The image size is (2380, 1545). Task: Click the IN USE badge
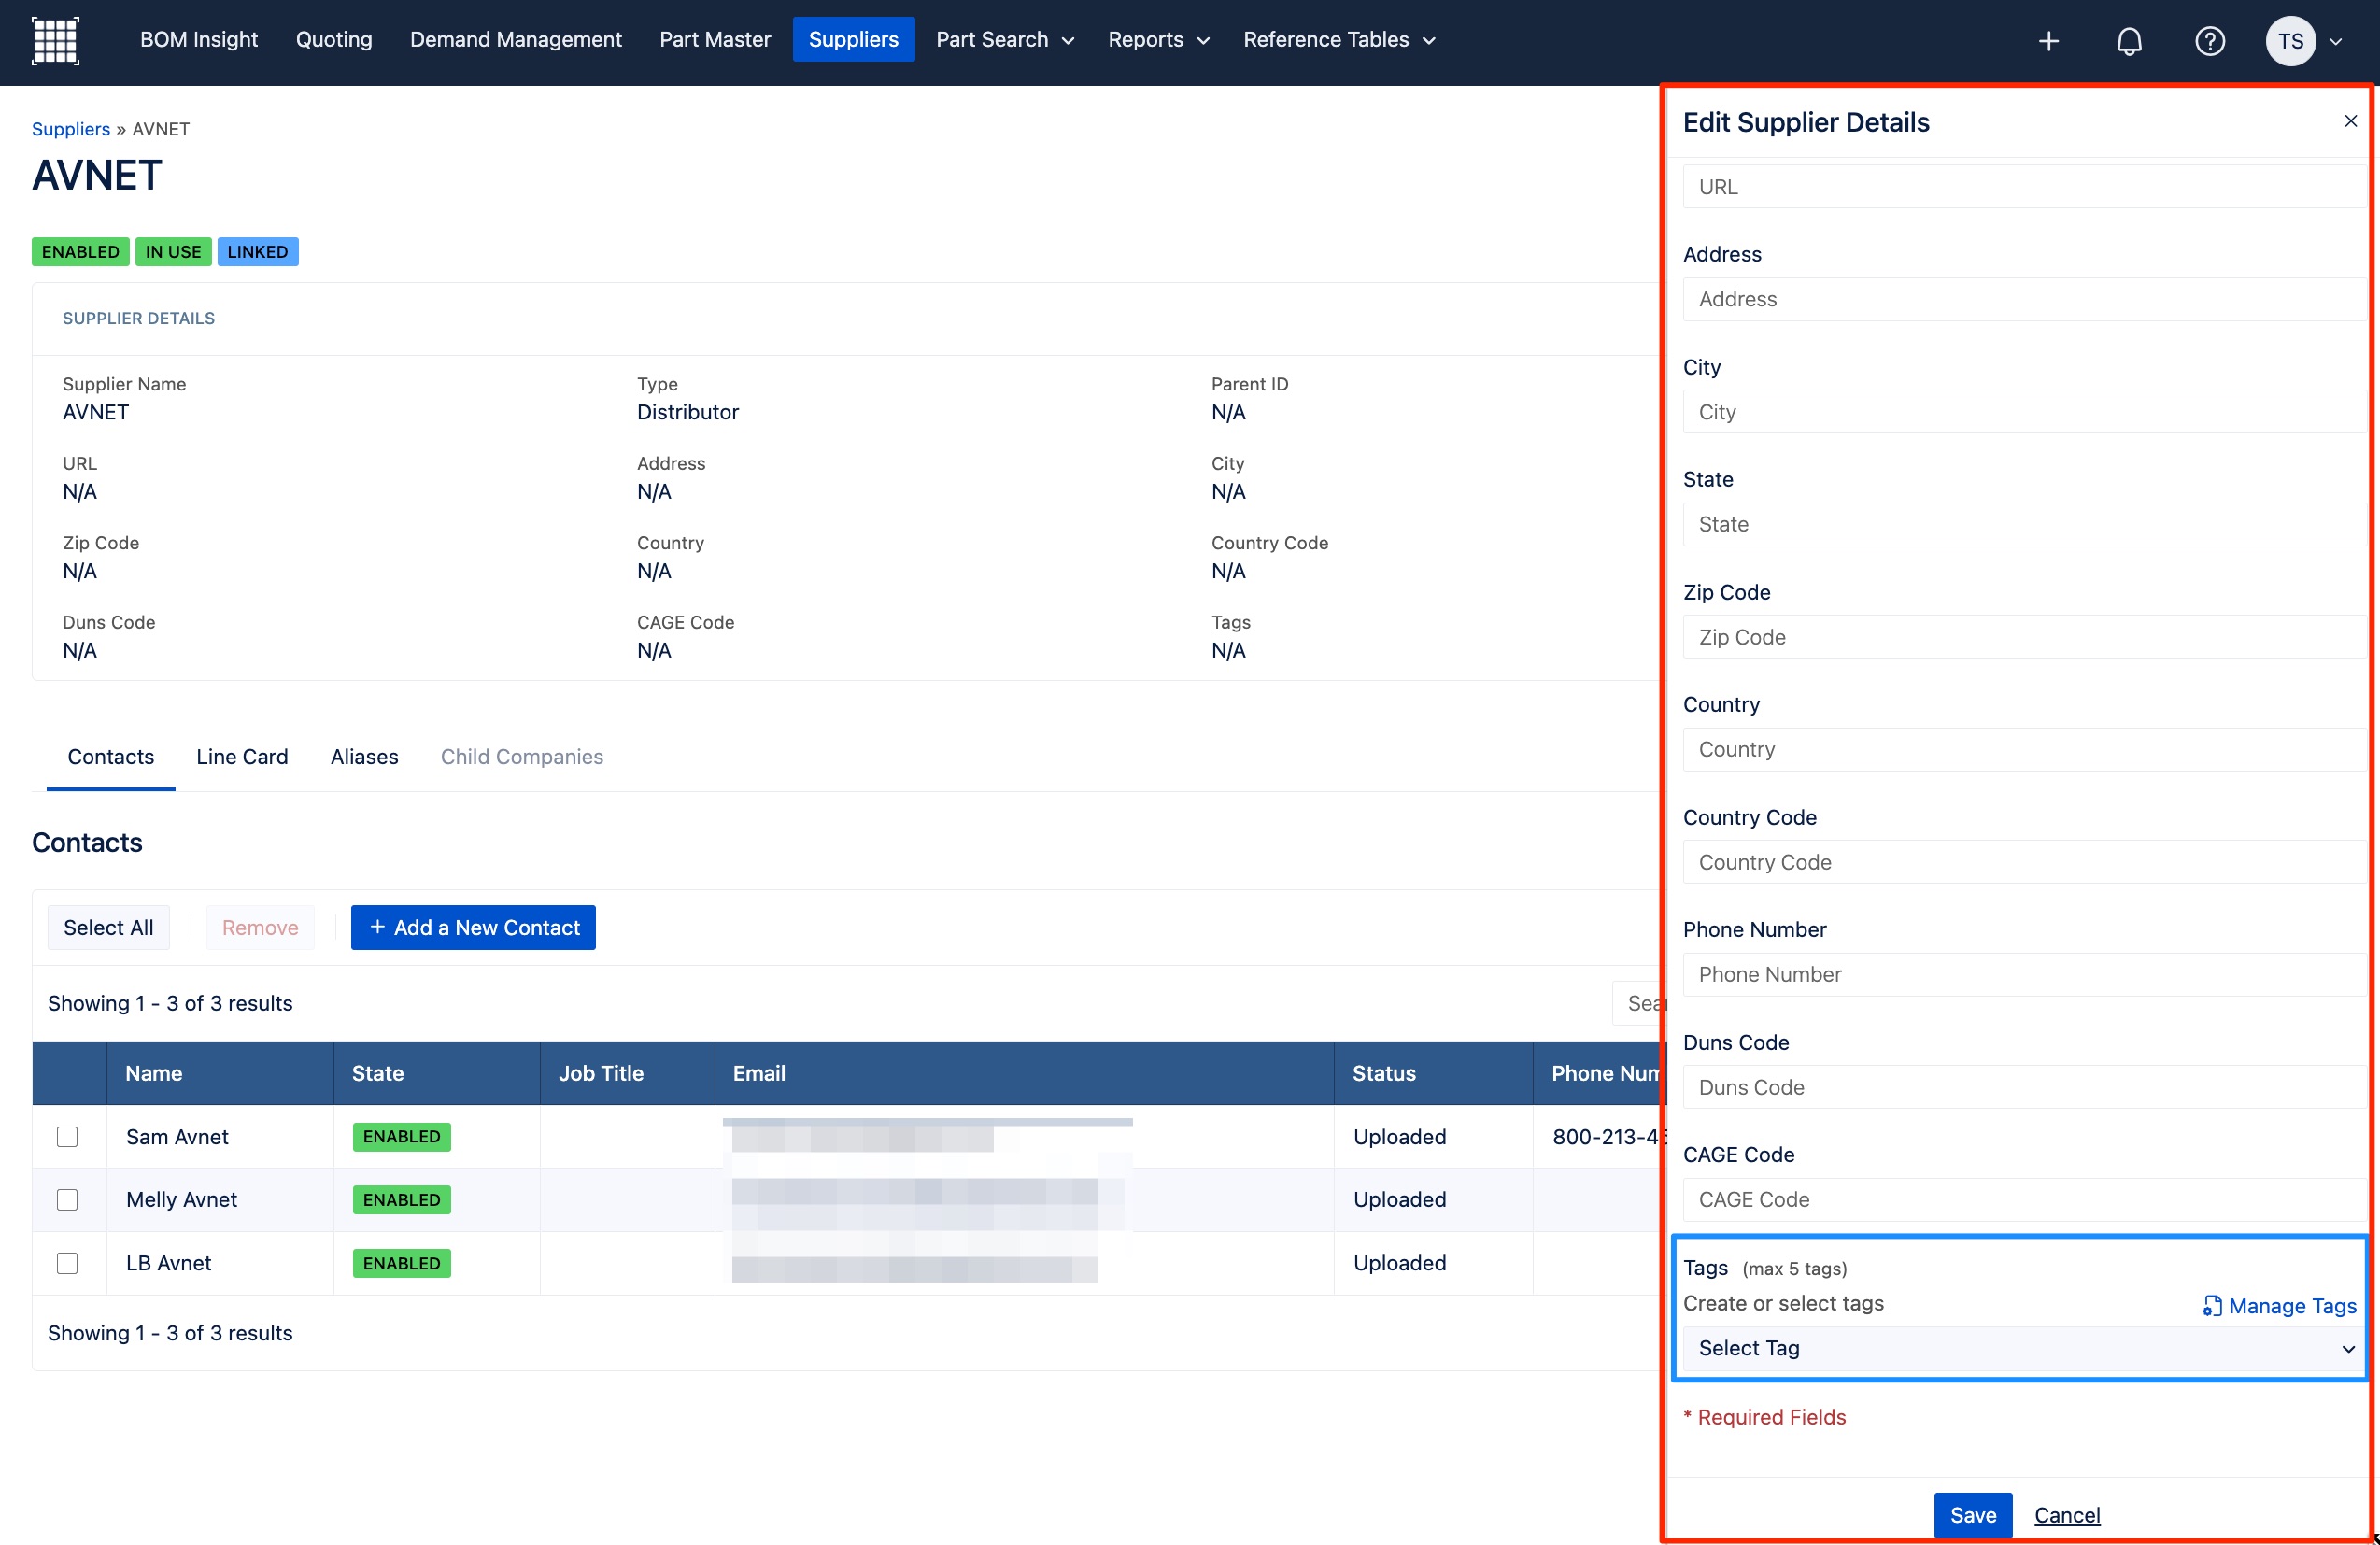[173, 252]
